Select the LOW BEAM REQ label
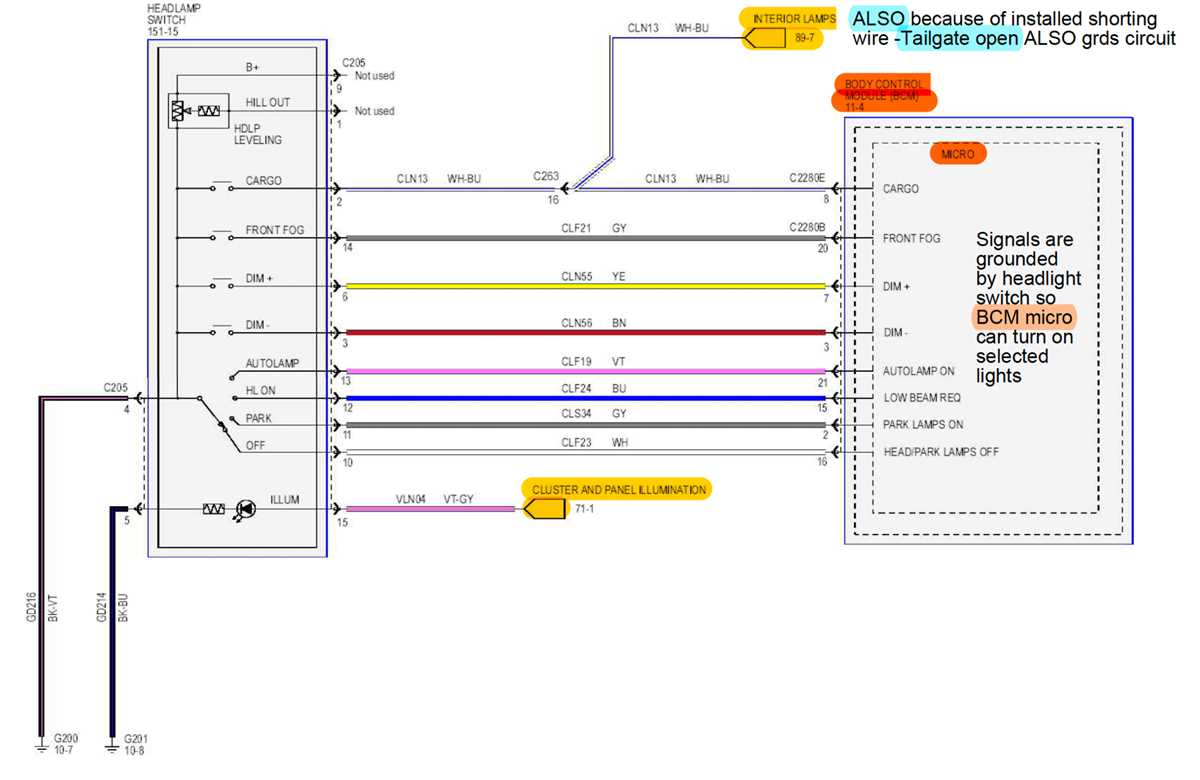The image size is (1200, 780). point(921,397)
